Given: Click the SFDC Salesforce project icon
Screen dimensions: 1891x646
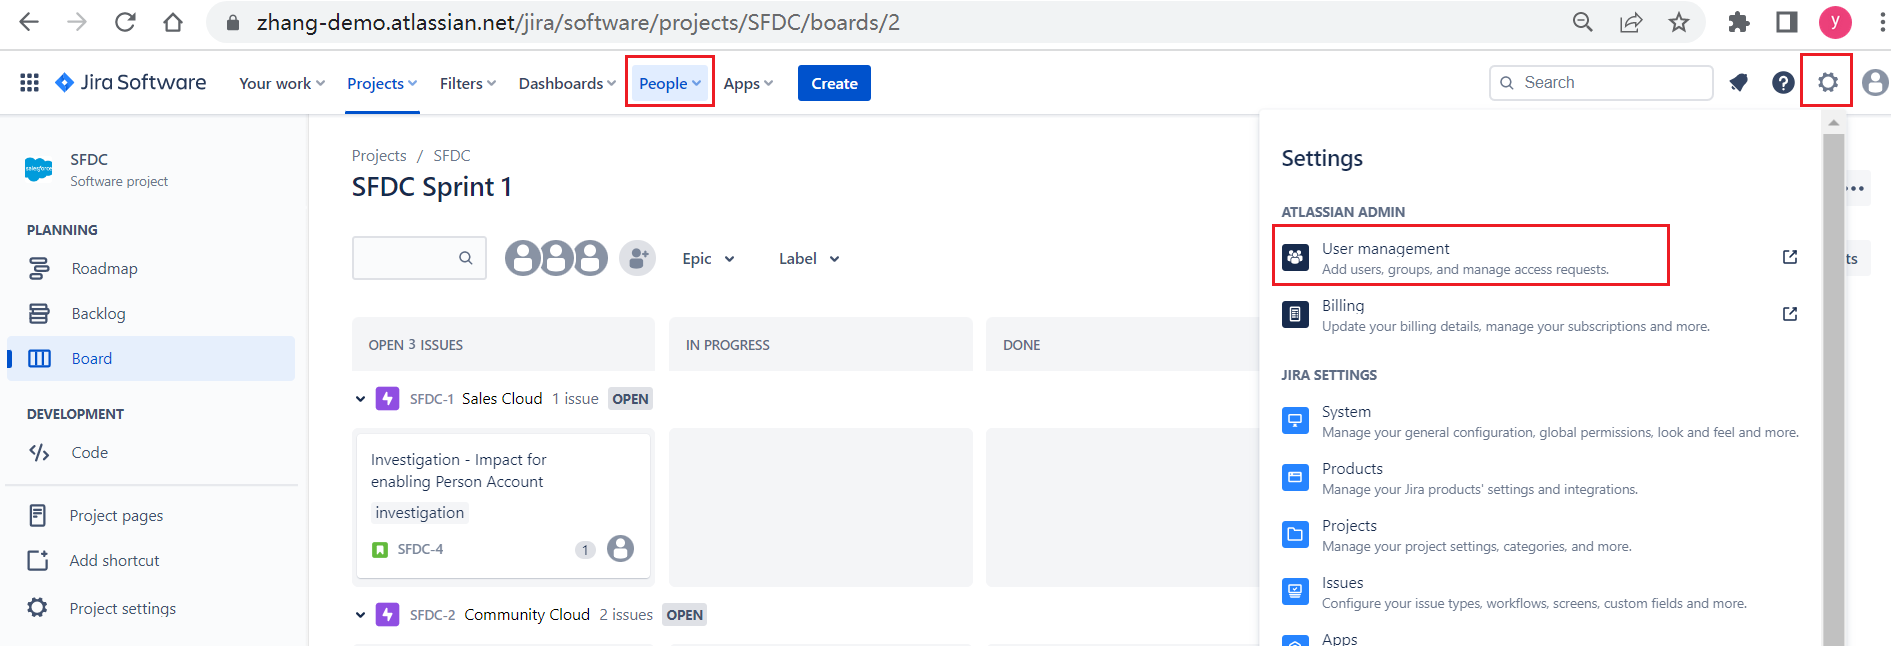Looking at the screenshot, I should (x=39, y=169).
